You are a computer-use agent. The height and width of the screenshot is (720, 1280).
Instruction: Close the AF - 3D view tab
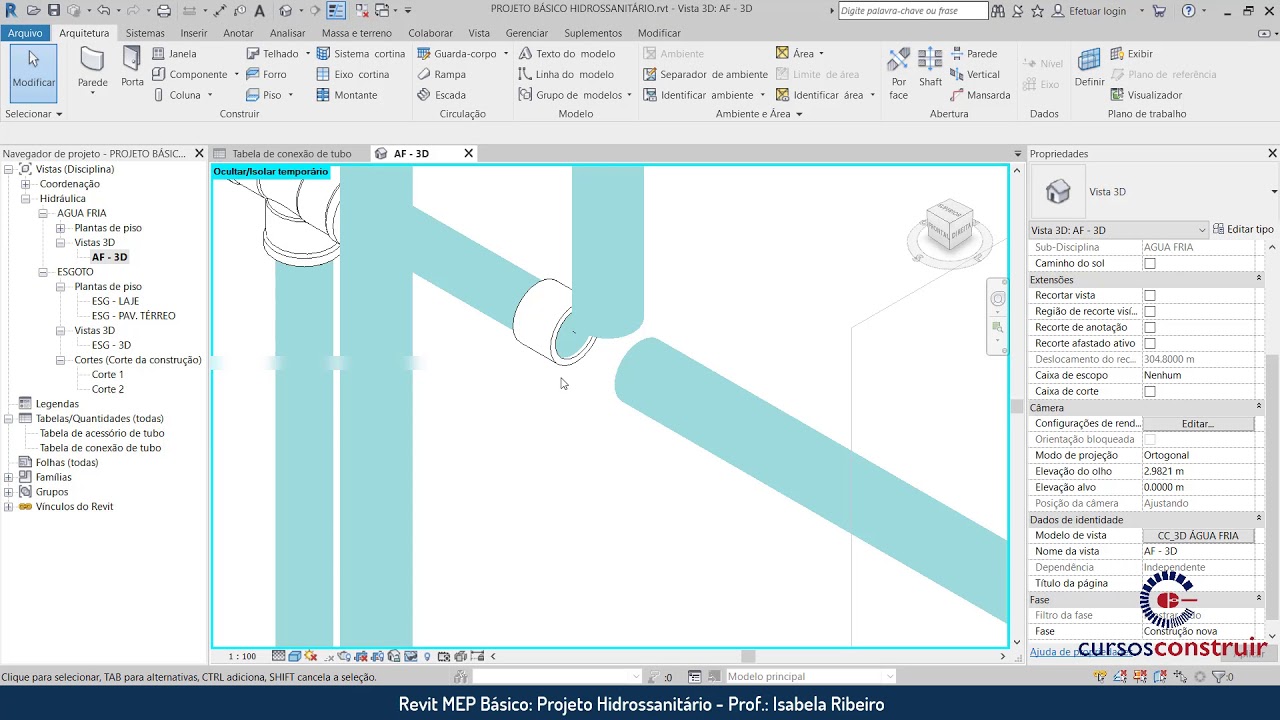(468, 154)
